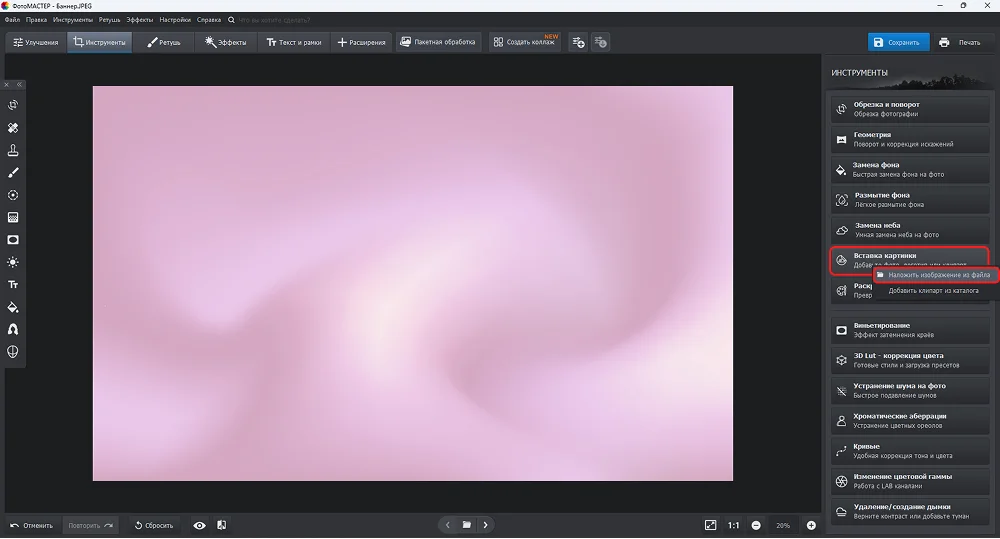This screenshot has height=539, width=1000.
Task: Collapse the left floating toolbar with double chevron
Action: (x=19, y=85)
